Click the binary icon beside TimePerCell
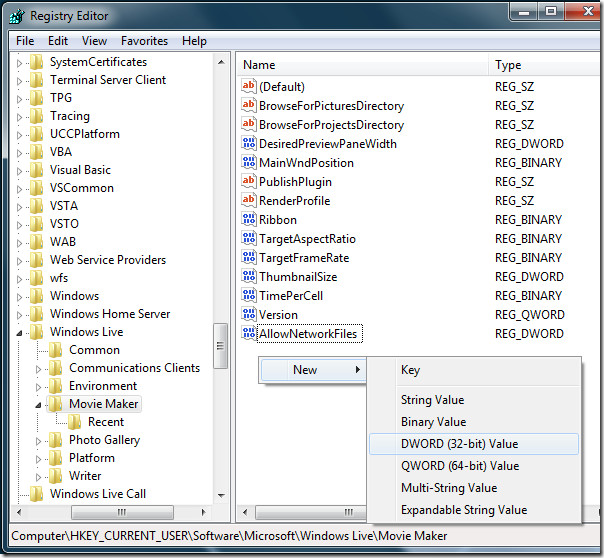604x558 pixels. tap(249, 295)
